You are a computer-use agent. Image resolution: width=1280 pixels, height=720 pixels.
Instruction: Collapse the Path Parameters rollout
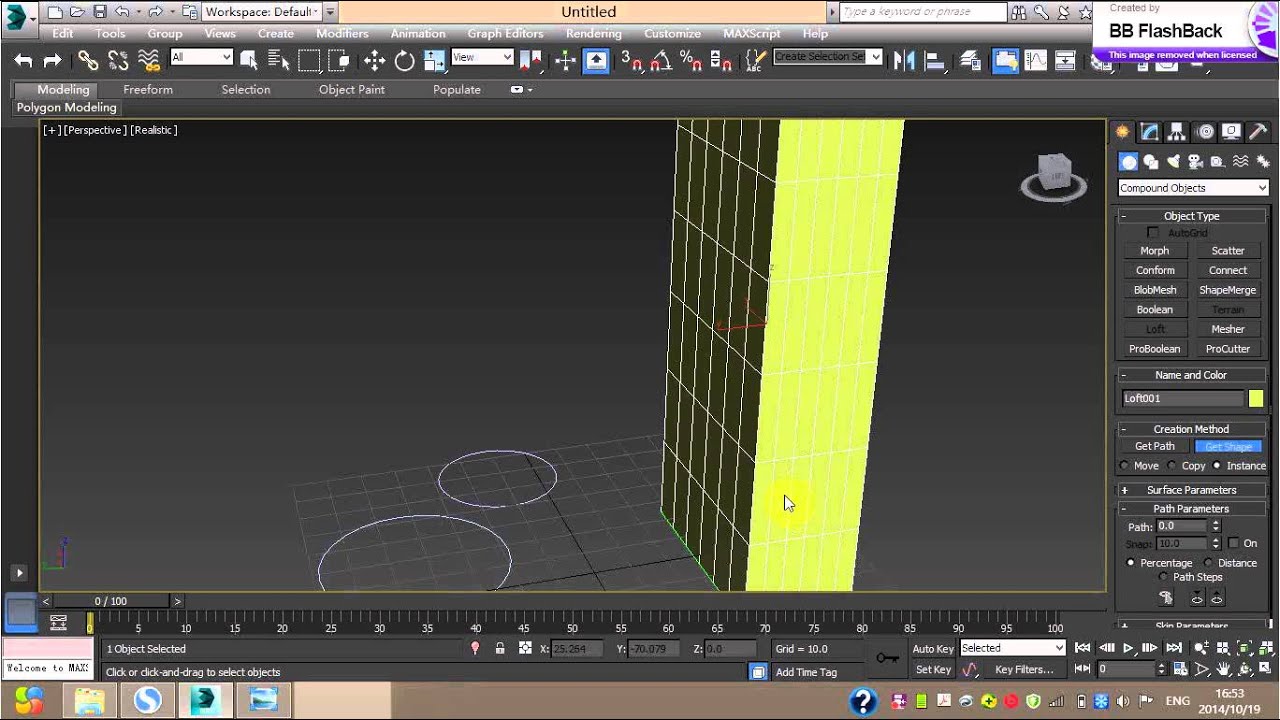[1191, 509]
